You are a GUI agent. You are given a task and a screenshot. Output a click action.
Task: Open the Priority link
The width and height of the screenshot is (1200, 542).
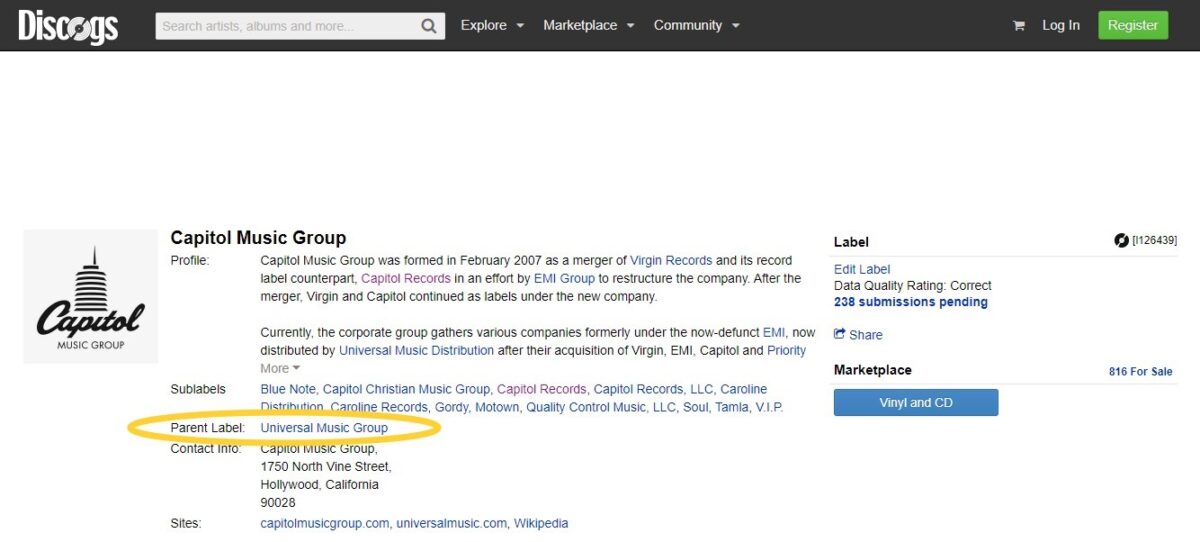pos(786,350)
